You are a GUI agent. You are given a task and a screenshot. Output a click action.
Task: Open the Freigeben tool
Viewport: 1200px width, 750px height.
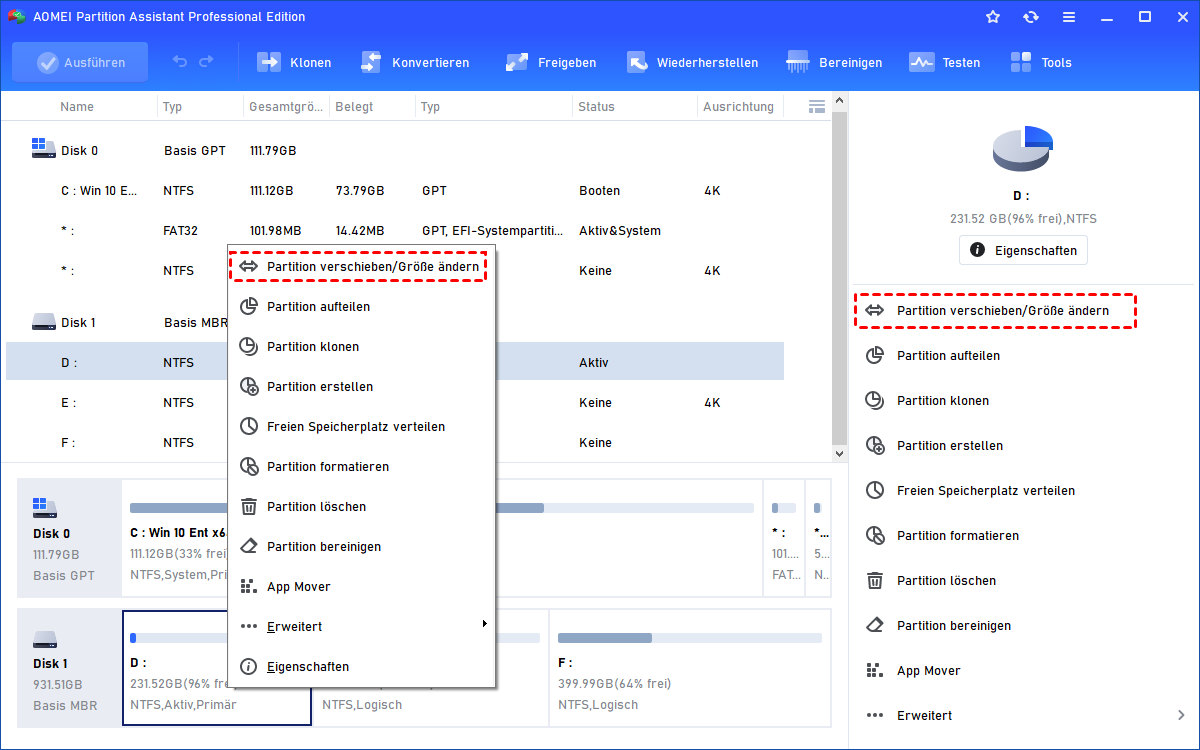tap(550, 62)
